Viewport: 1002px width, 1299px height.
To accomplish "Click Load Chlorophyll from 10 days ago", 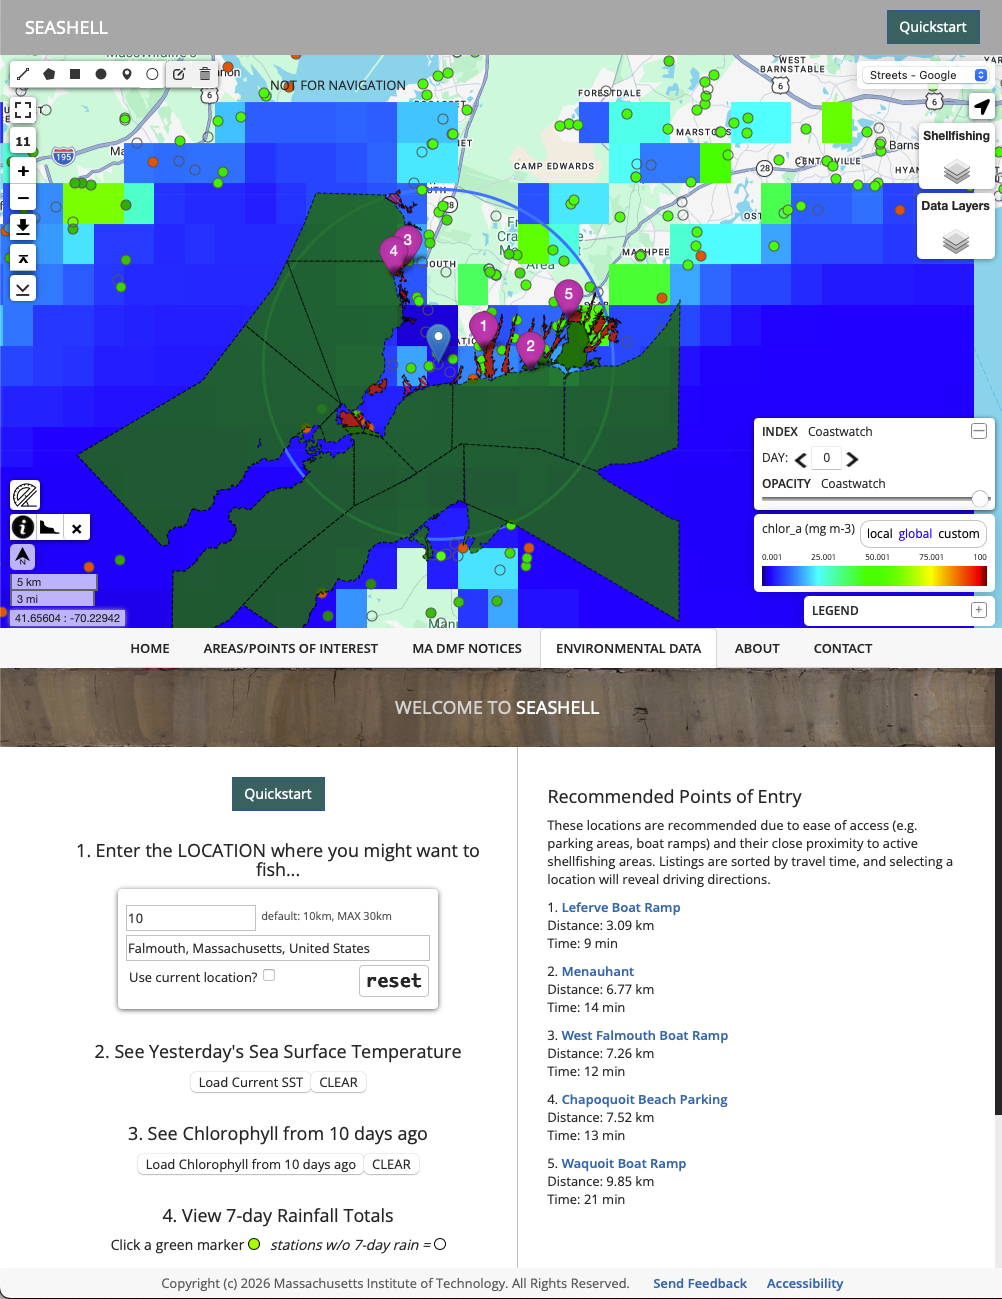I will click(250, 1164).
